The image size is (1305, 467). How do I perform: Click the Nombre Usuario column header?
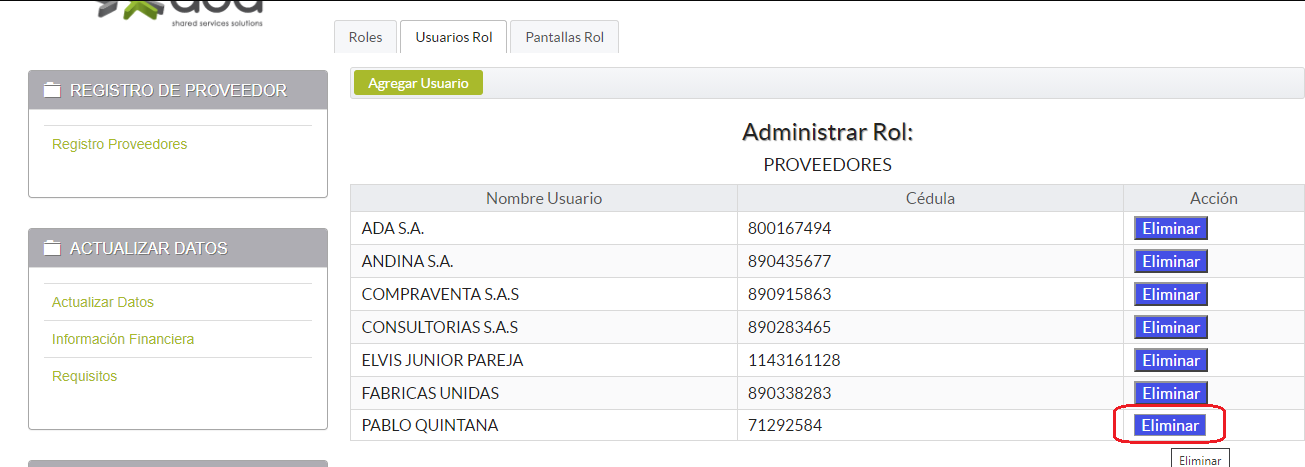click(544, 198)
